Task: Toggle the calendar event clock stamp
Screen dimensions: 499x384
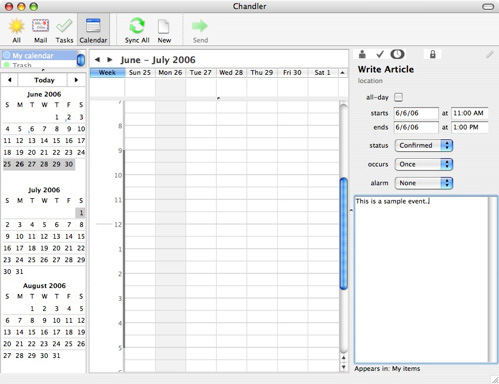Action: coord(397,54)
